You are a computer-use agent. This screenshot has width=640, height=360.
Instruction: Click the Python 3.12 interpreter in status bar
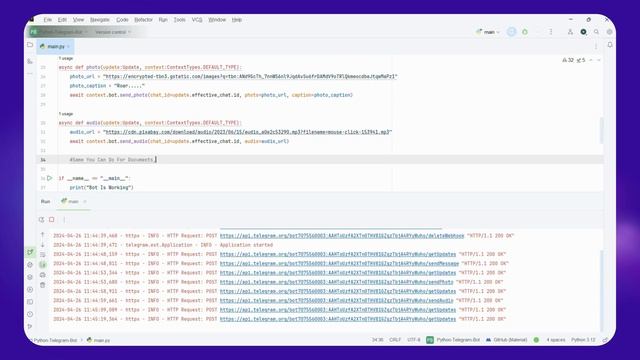tap(583, 340)
